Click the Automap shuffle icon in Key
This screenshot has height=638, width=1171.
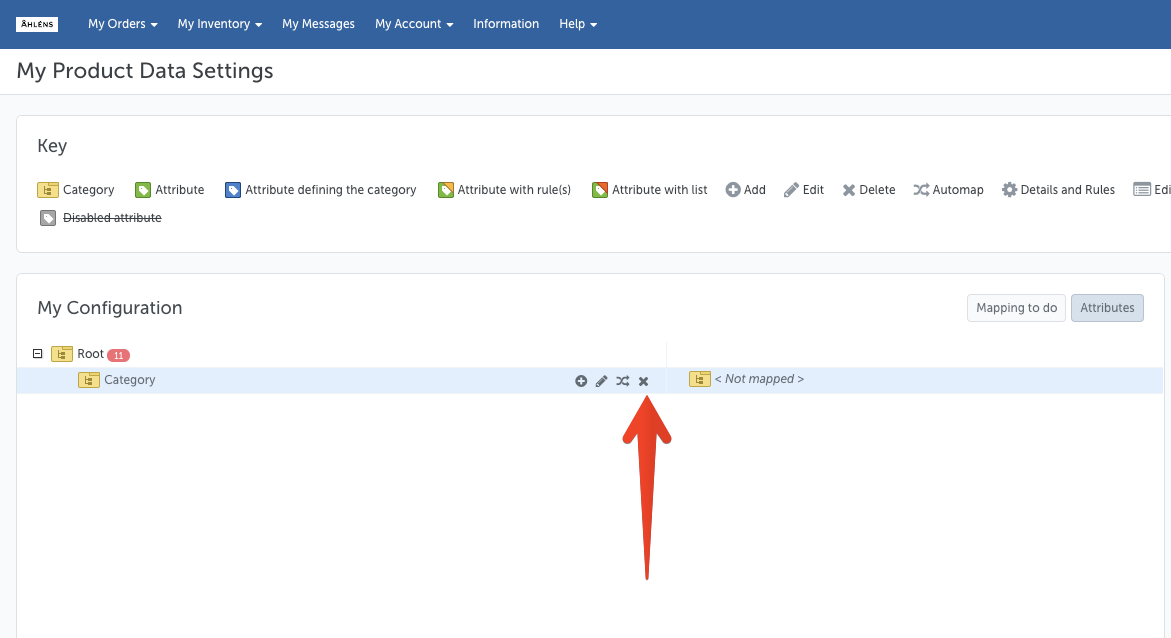pos(921,190)
